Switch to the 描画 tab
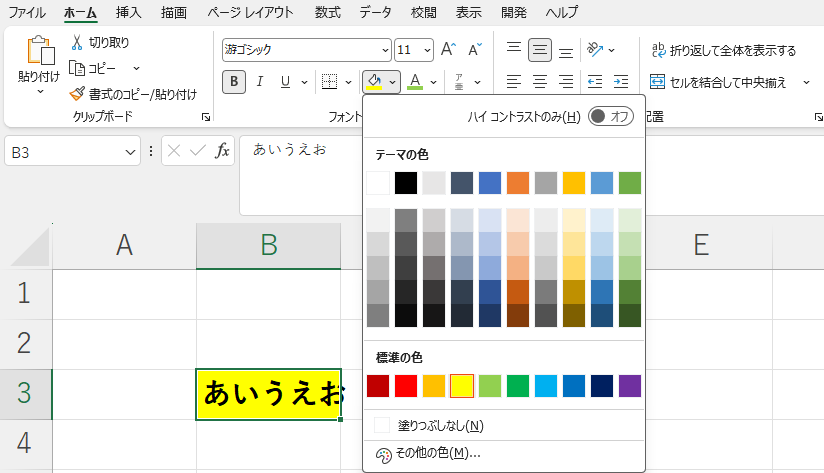The height and width of the screenshot is (473, 824). tap(173, 13)
